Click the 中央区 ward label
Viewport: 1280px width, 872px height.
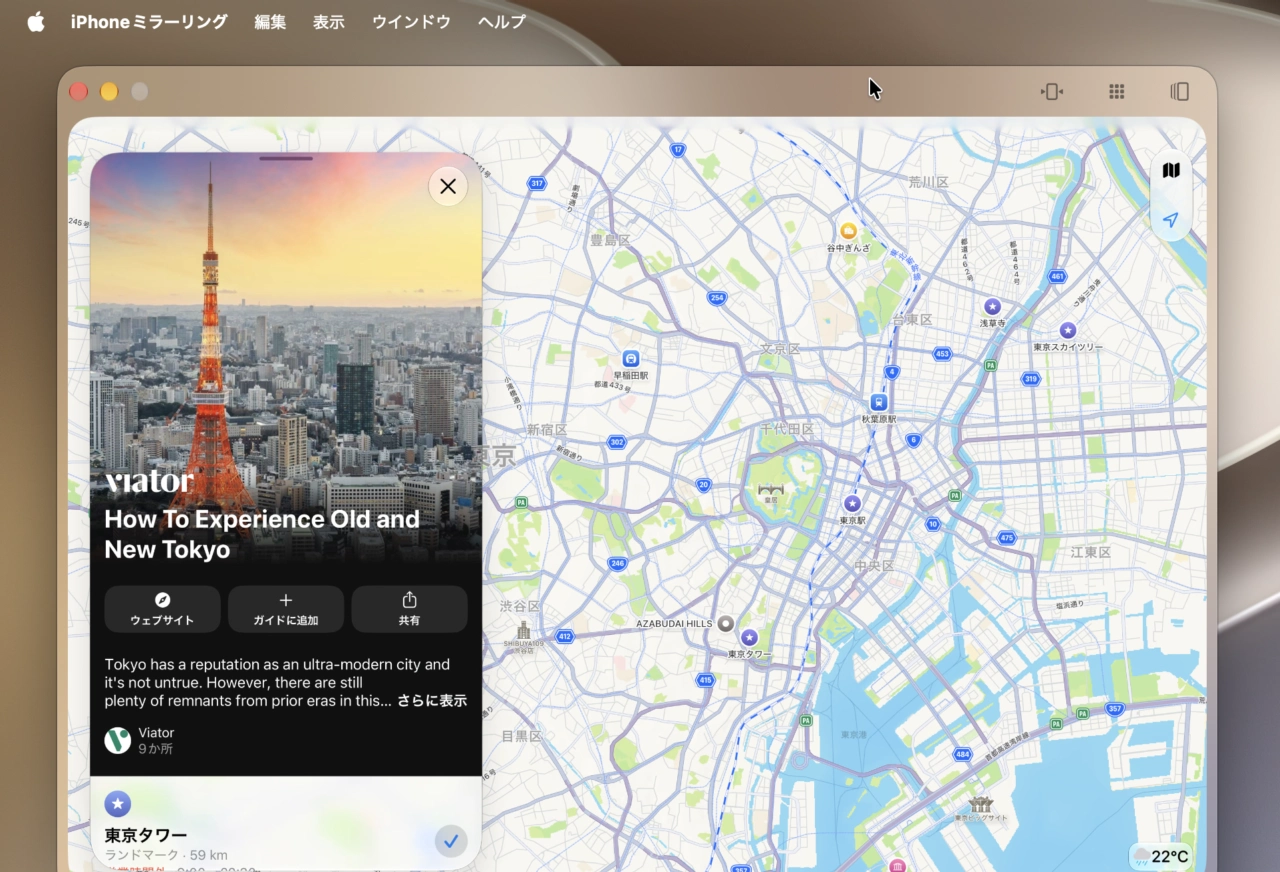[x=874, y=566]
